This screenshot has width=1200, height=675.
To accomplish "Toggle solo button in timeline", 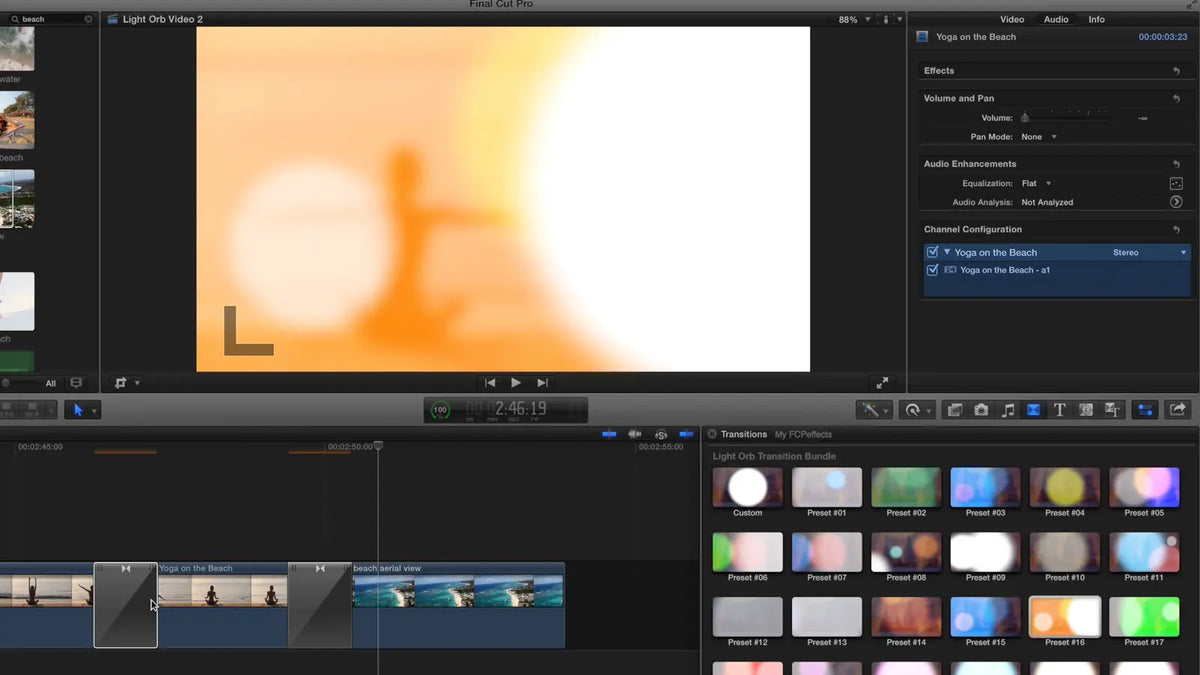I will pos(661,434).
